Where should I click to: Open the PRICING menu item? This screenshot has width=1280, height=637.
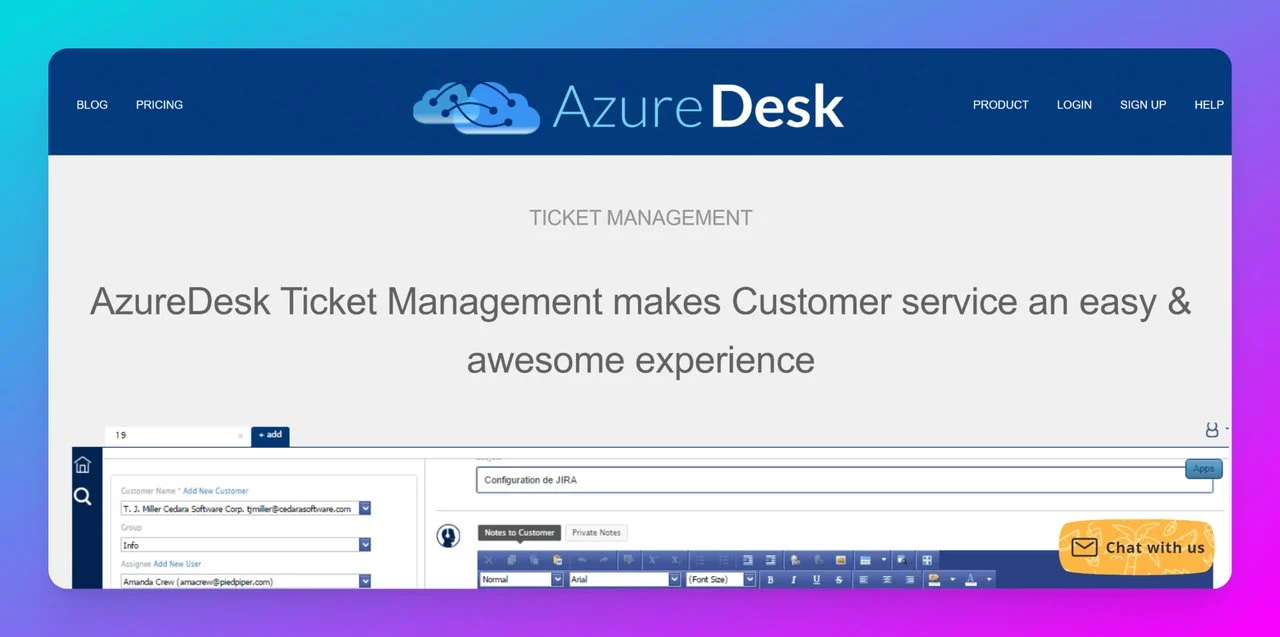click(159, 105)
